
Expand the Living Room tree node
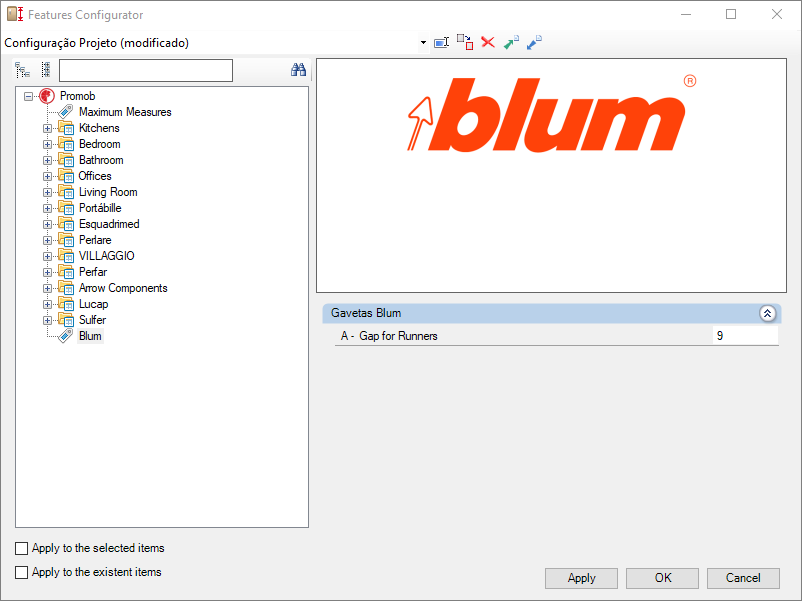pos(47,192)
